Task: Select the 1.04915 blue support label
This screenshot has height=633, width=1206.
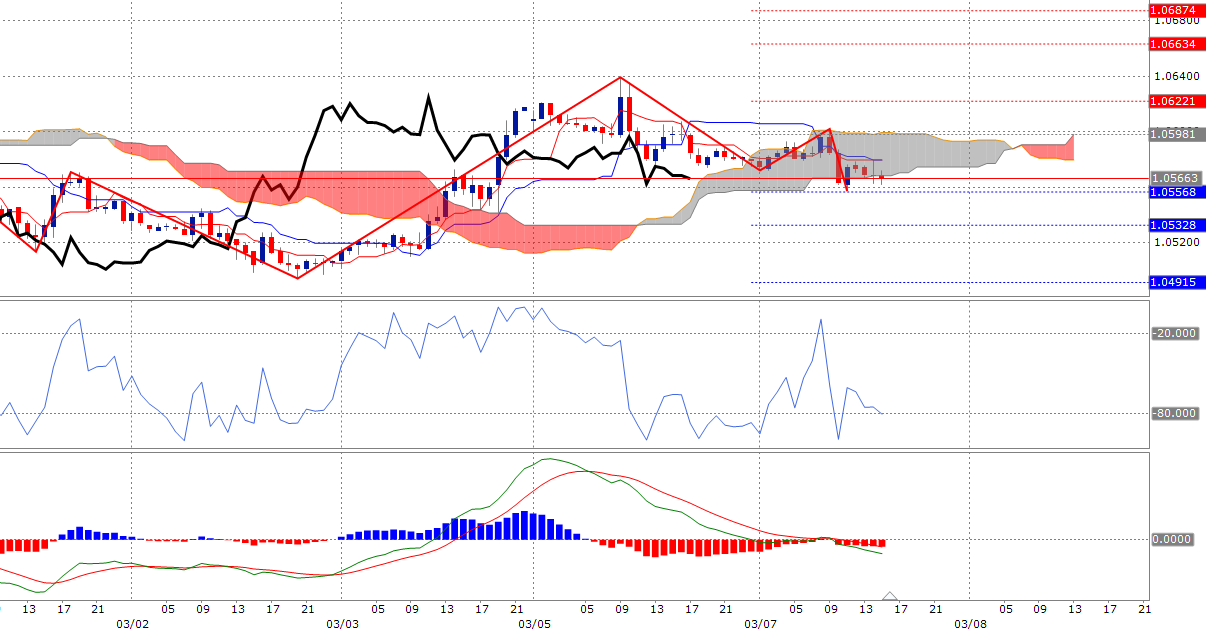Action: [x=1174, y=282]
